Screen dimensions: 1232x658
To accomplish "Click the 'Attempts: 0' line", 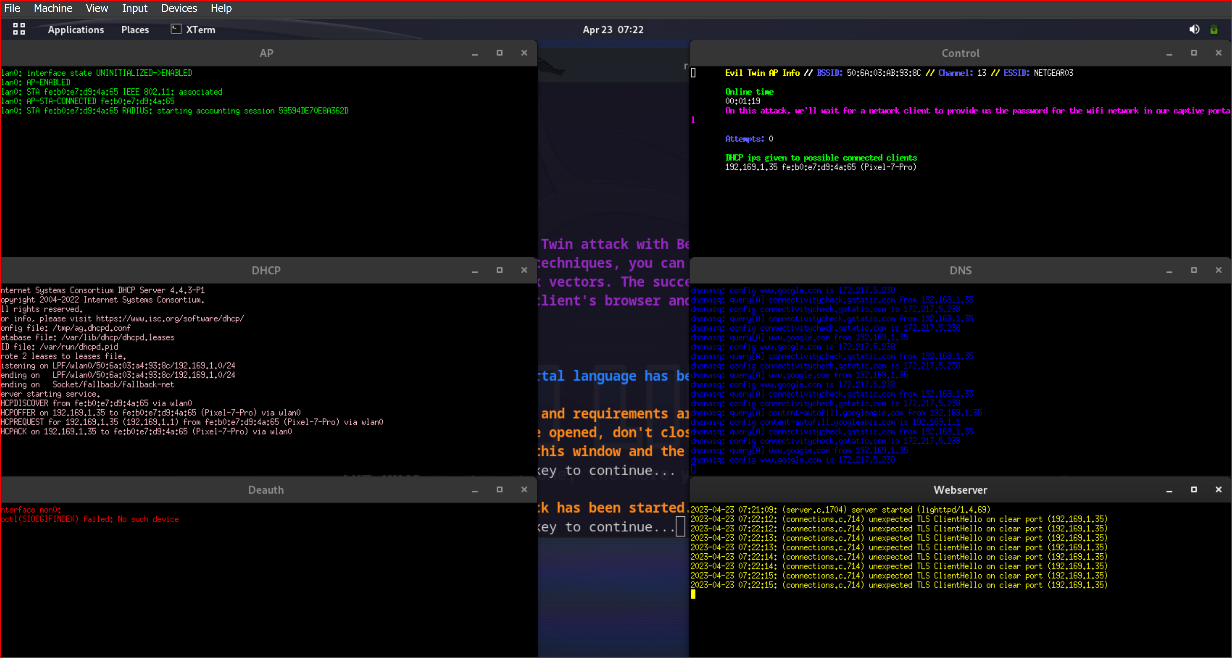I will [749, 139].
